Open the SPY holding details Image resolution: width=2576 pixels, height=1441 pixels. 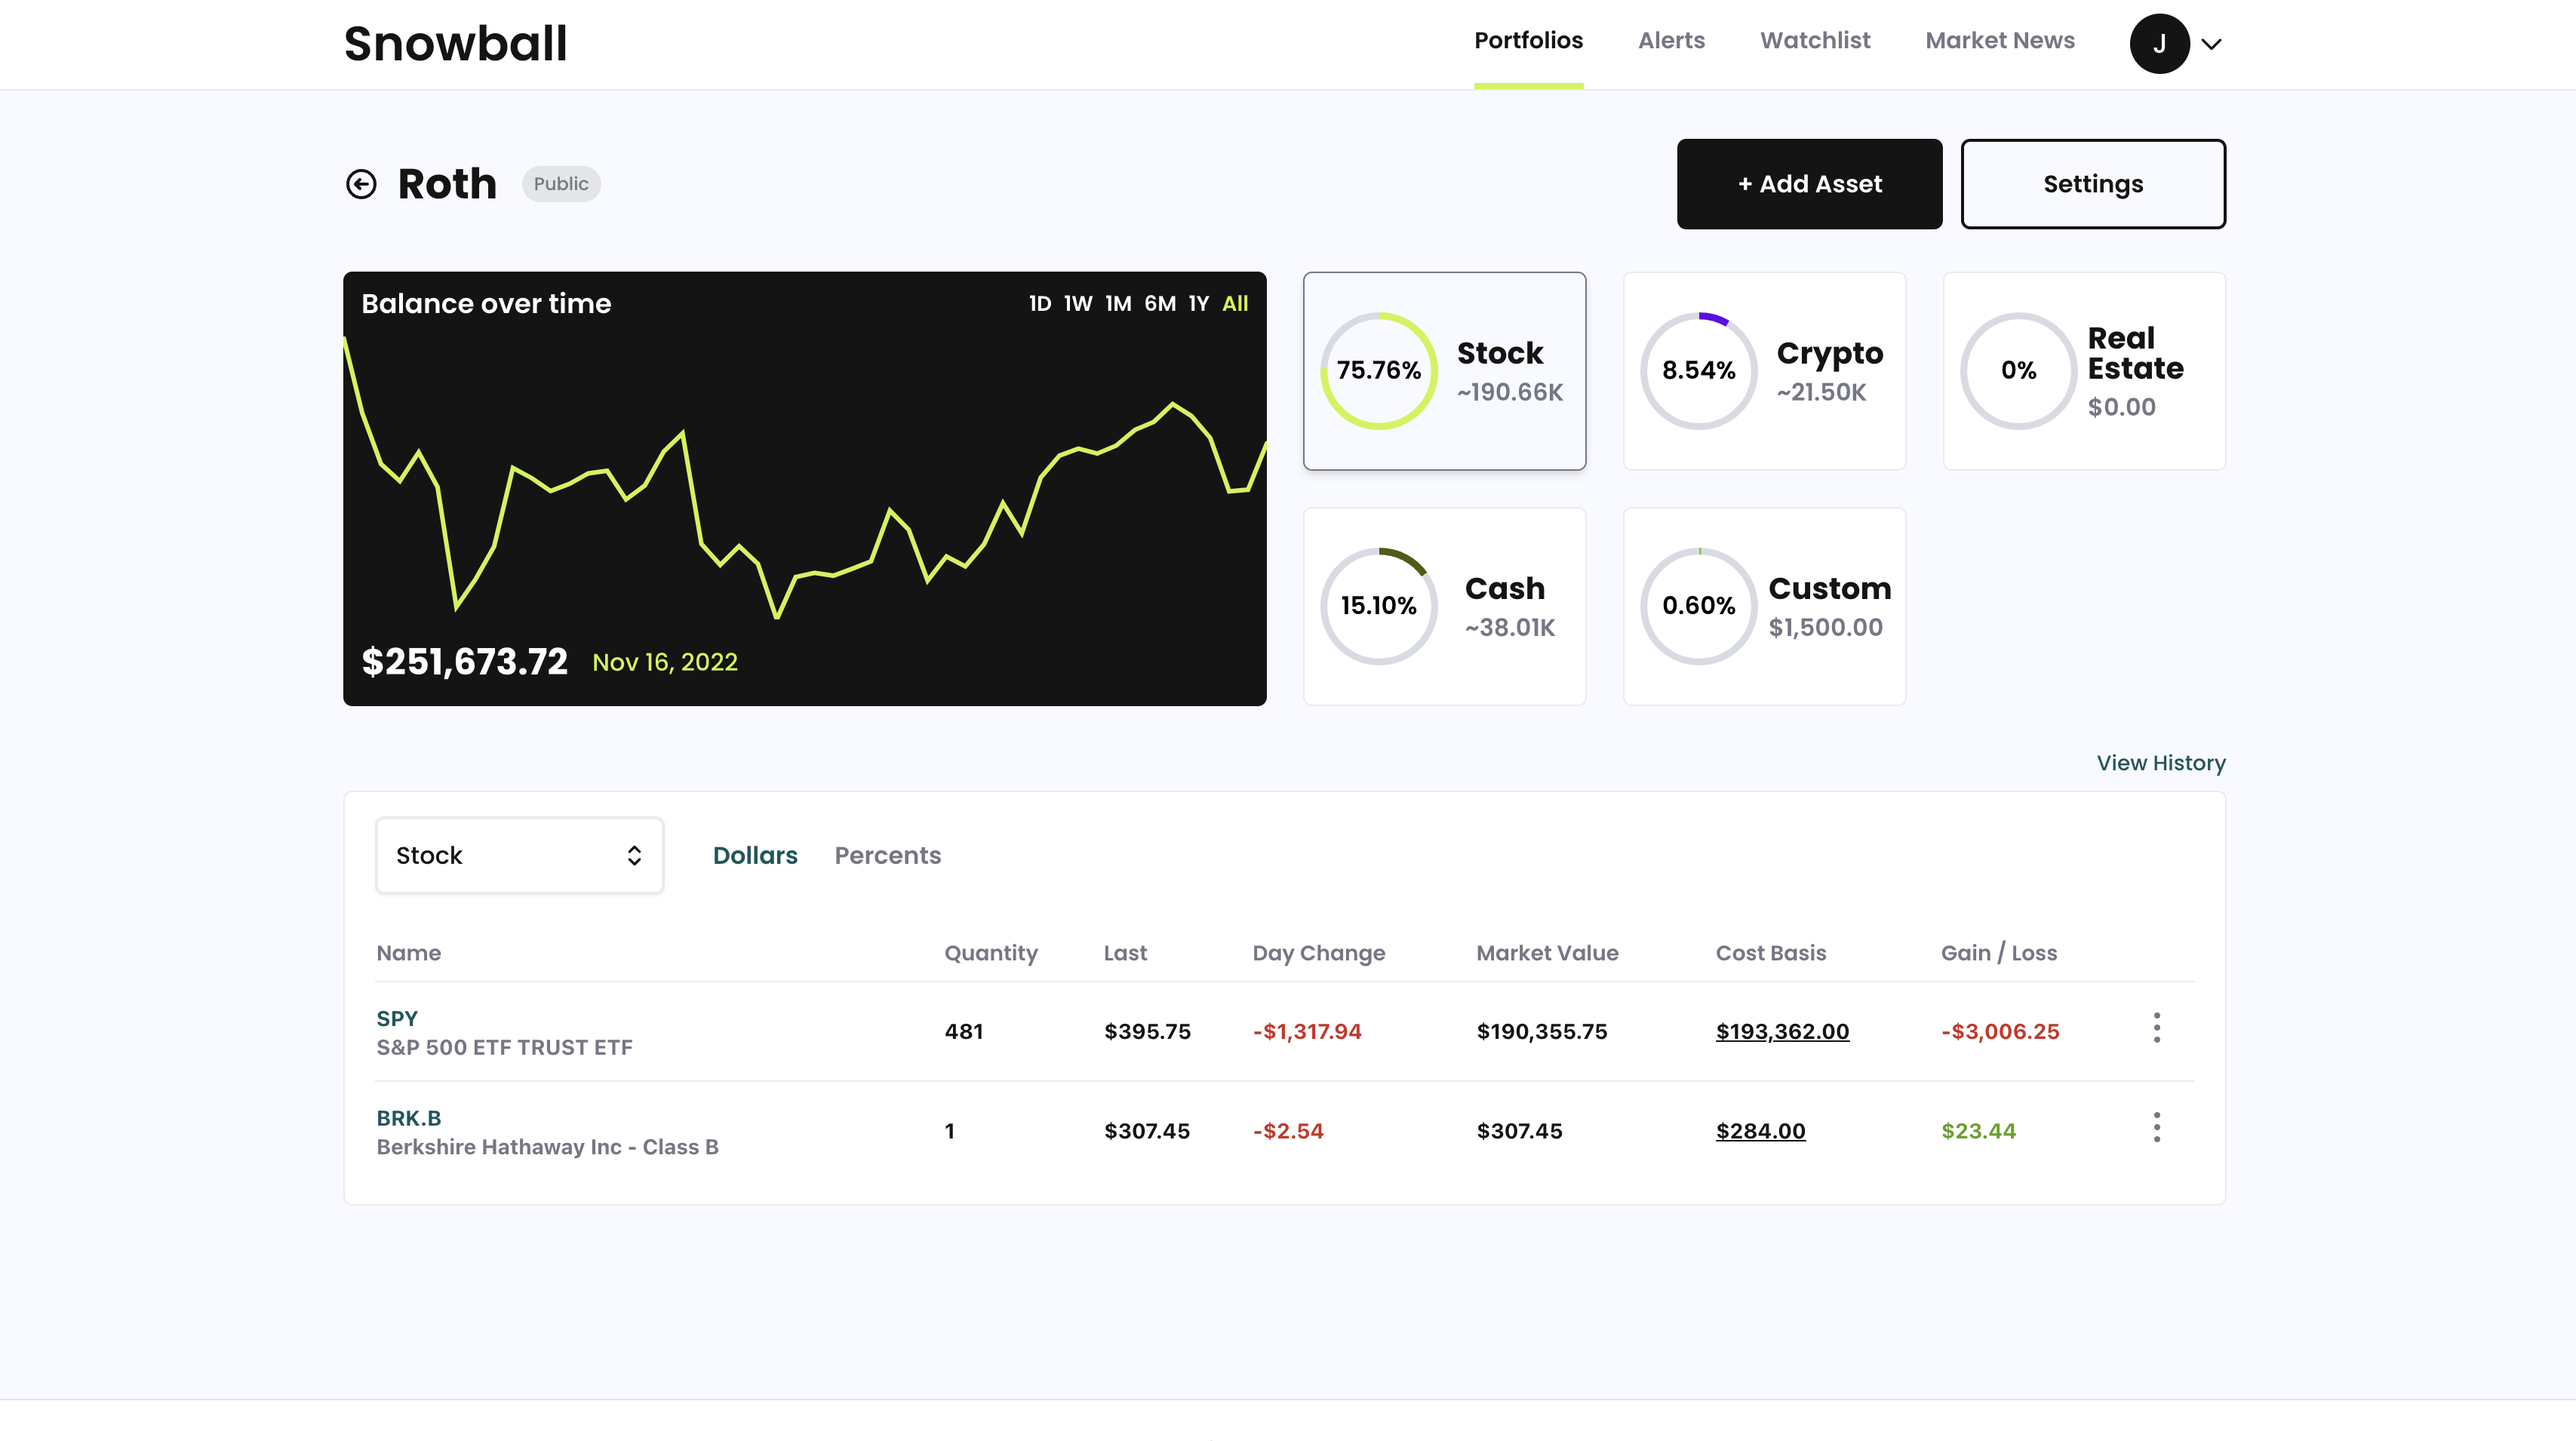[x=397, y=1018]
